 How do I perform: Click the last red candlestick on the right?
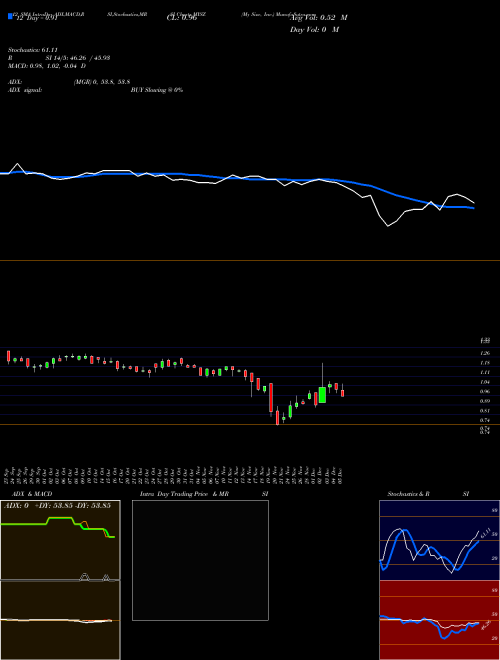pos(343,393)
